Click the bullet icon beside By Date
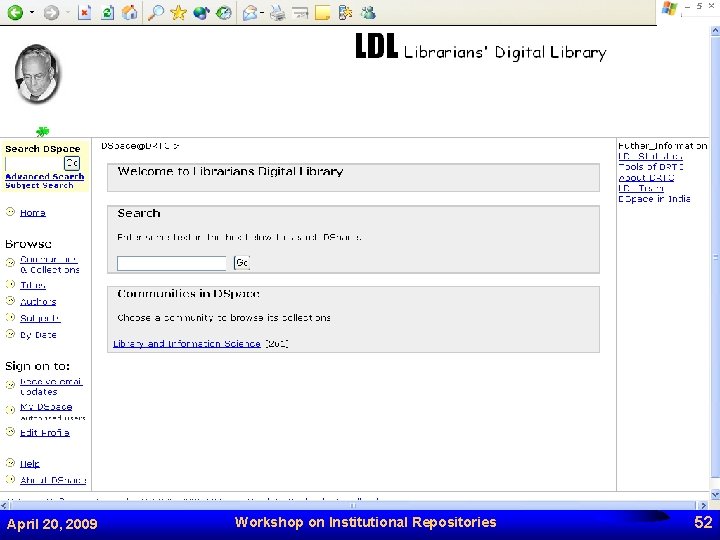Screen dimensions: 720x540 click(x=10, y=334)
